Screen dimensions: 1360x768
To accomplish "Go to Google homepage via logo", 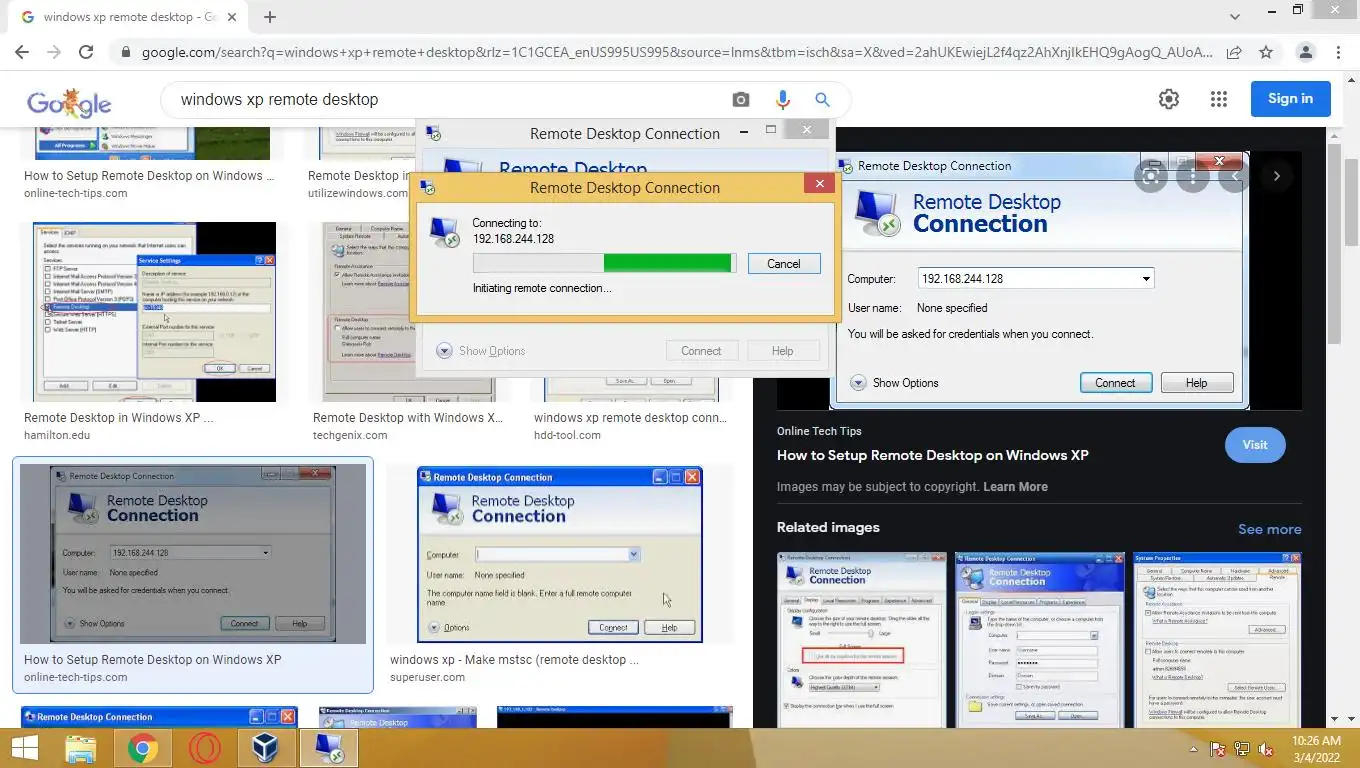I will click(x=69, y=102).
